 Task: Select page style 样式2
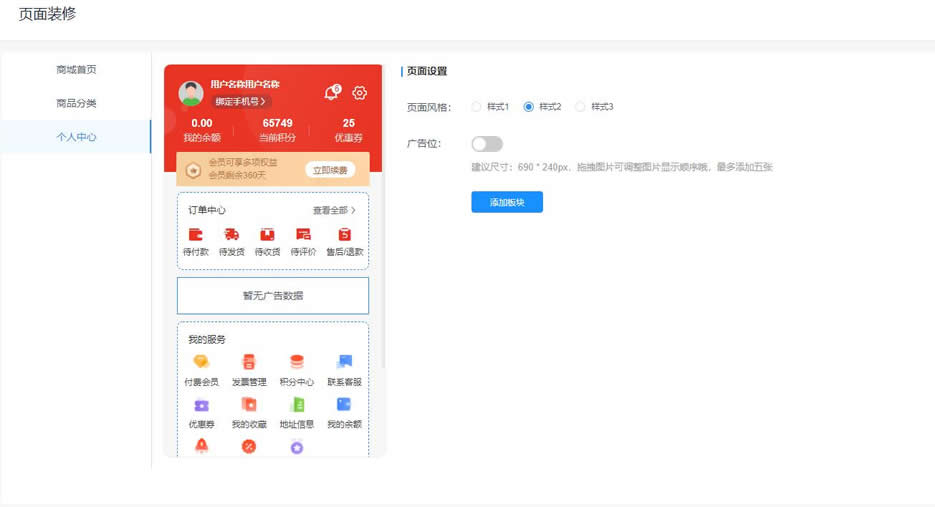point(528,107)
